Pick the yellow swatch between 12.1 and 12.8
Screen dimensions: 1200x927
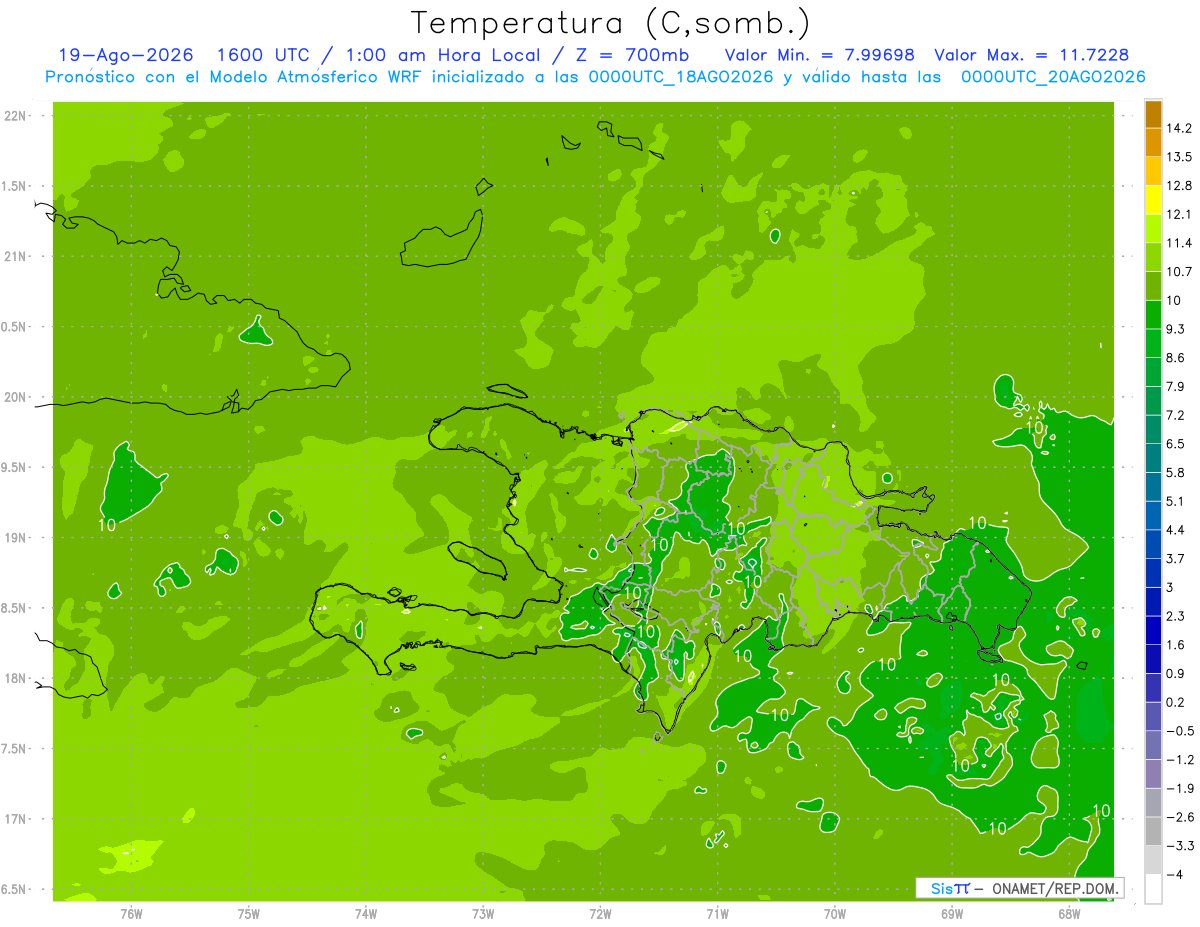(x=1153, y=200)
